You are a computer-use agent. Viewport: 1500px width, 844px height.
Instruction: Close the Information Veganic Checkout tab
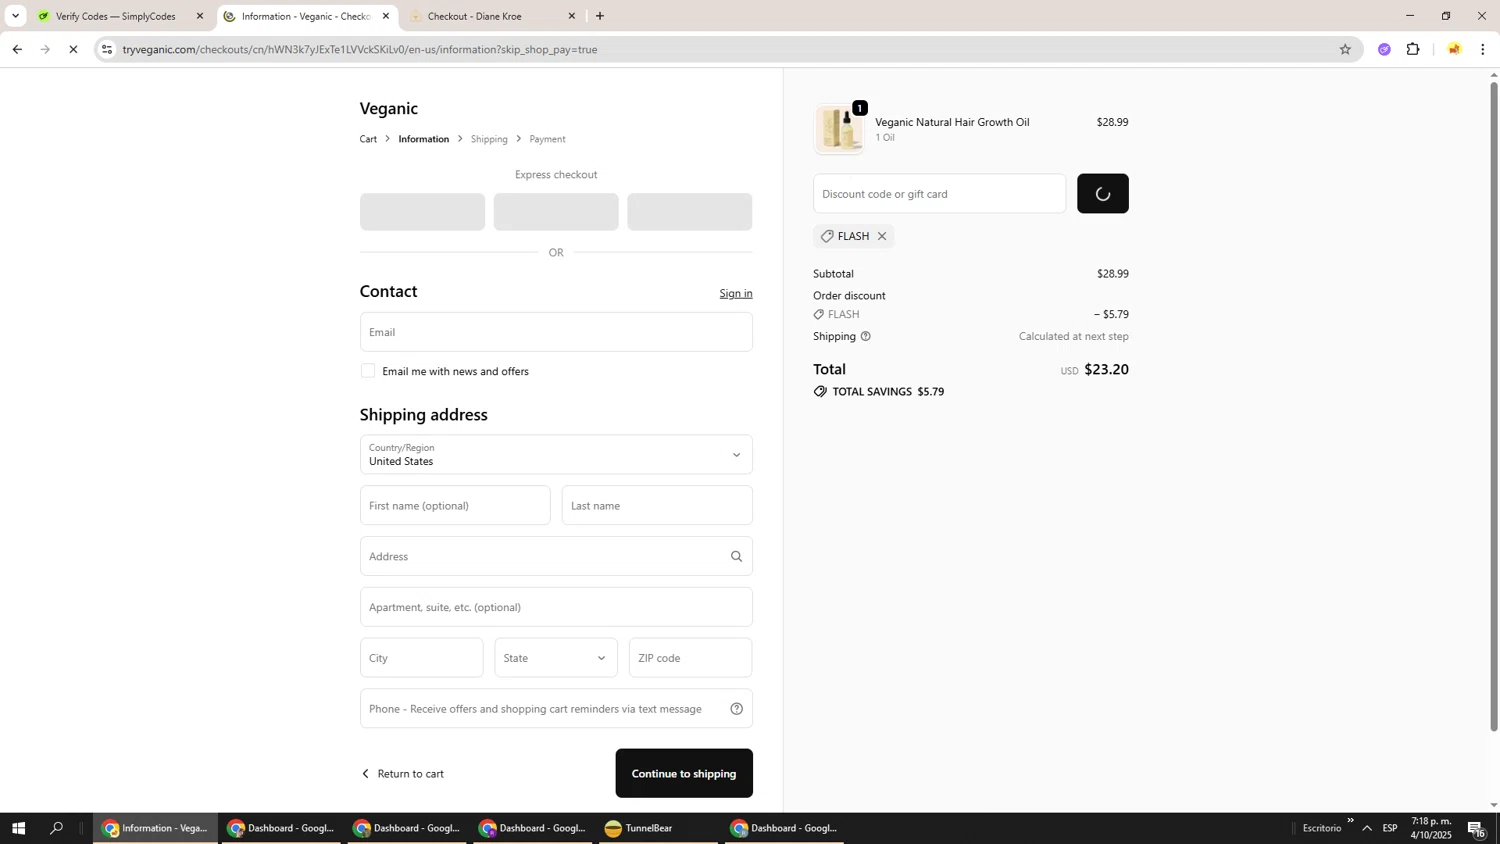click(x=386, y=16)
